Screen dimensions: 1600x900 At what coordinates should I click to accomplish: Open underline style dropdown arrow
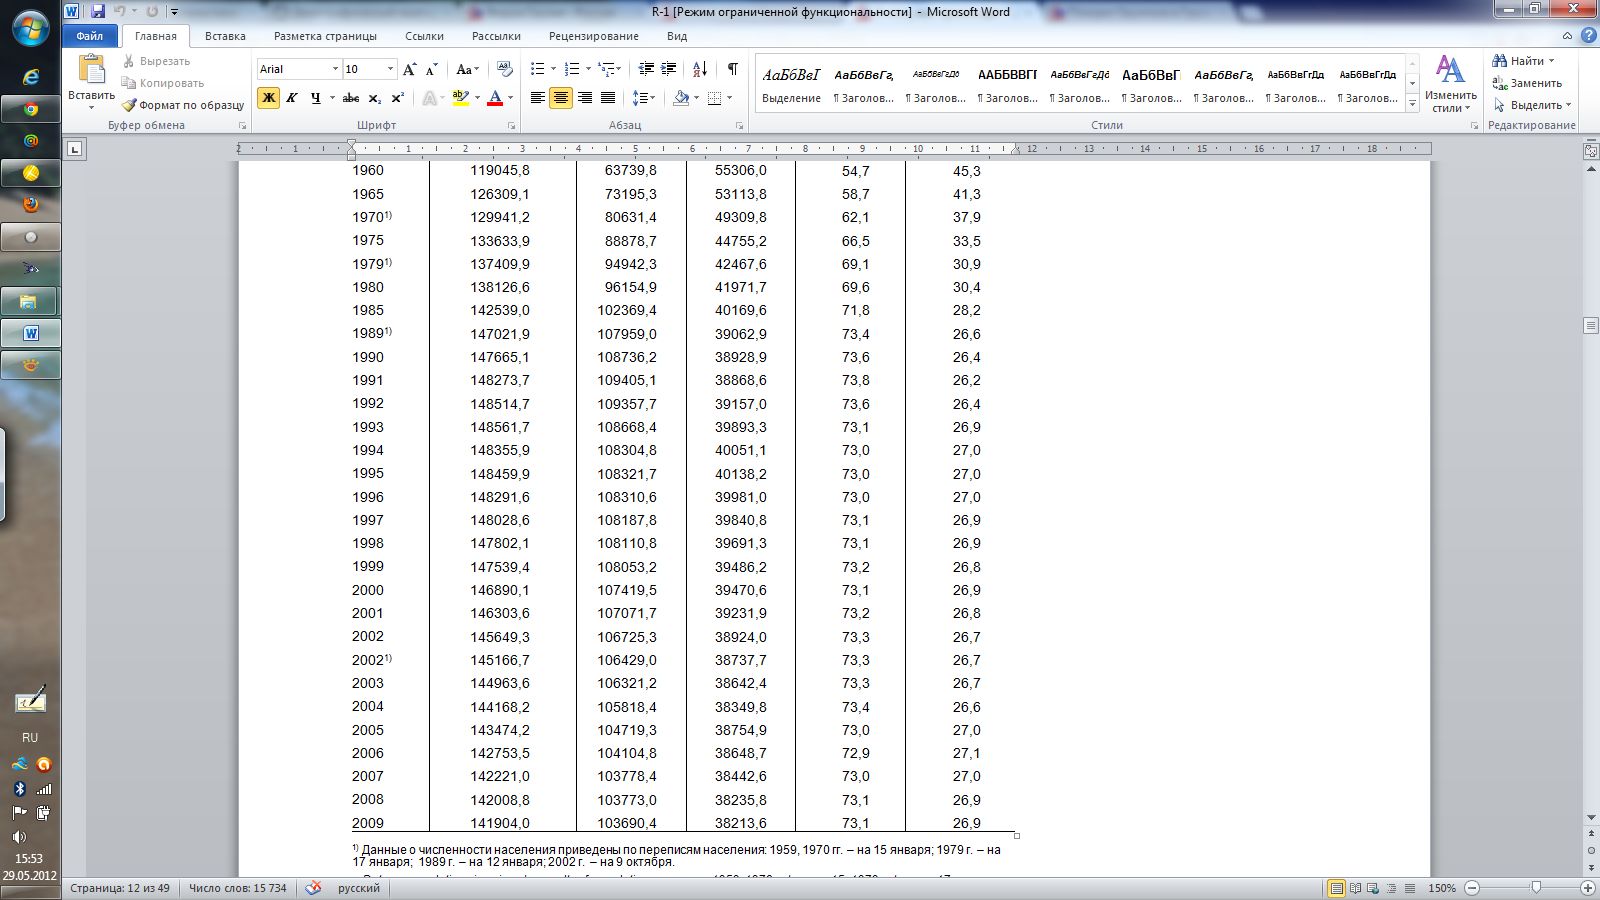coord(331,98)
